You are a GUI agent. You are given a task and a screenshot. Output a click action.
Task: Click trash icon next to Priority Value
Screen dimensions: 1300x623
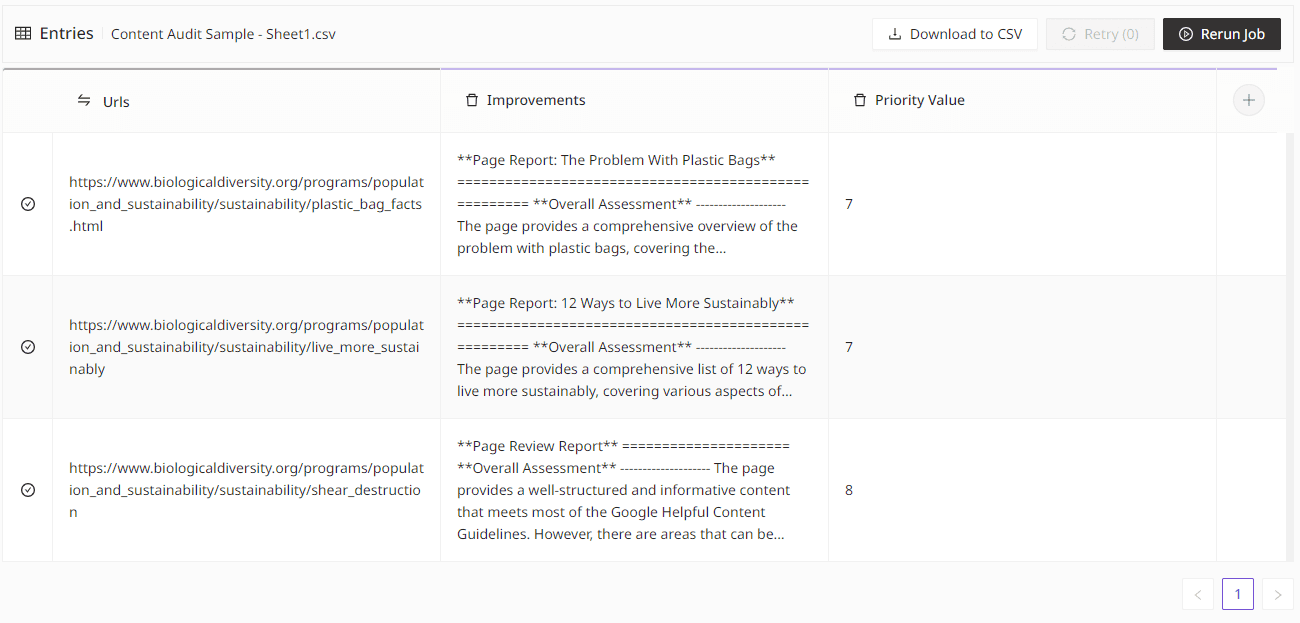click(x=859, y=101)
